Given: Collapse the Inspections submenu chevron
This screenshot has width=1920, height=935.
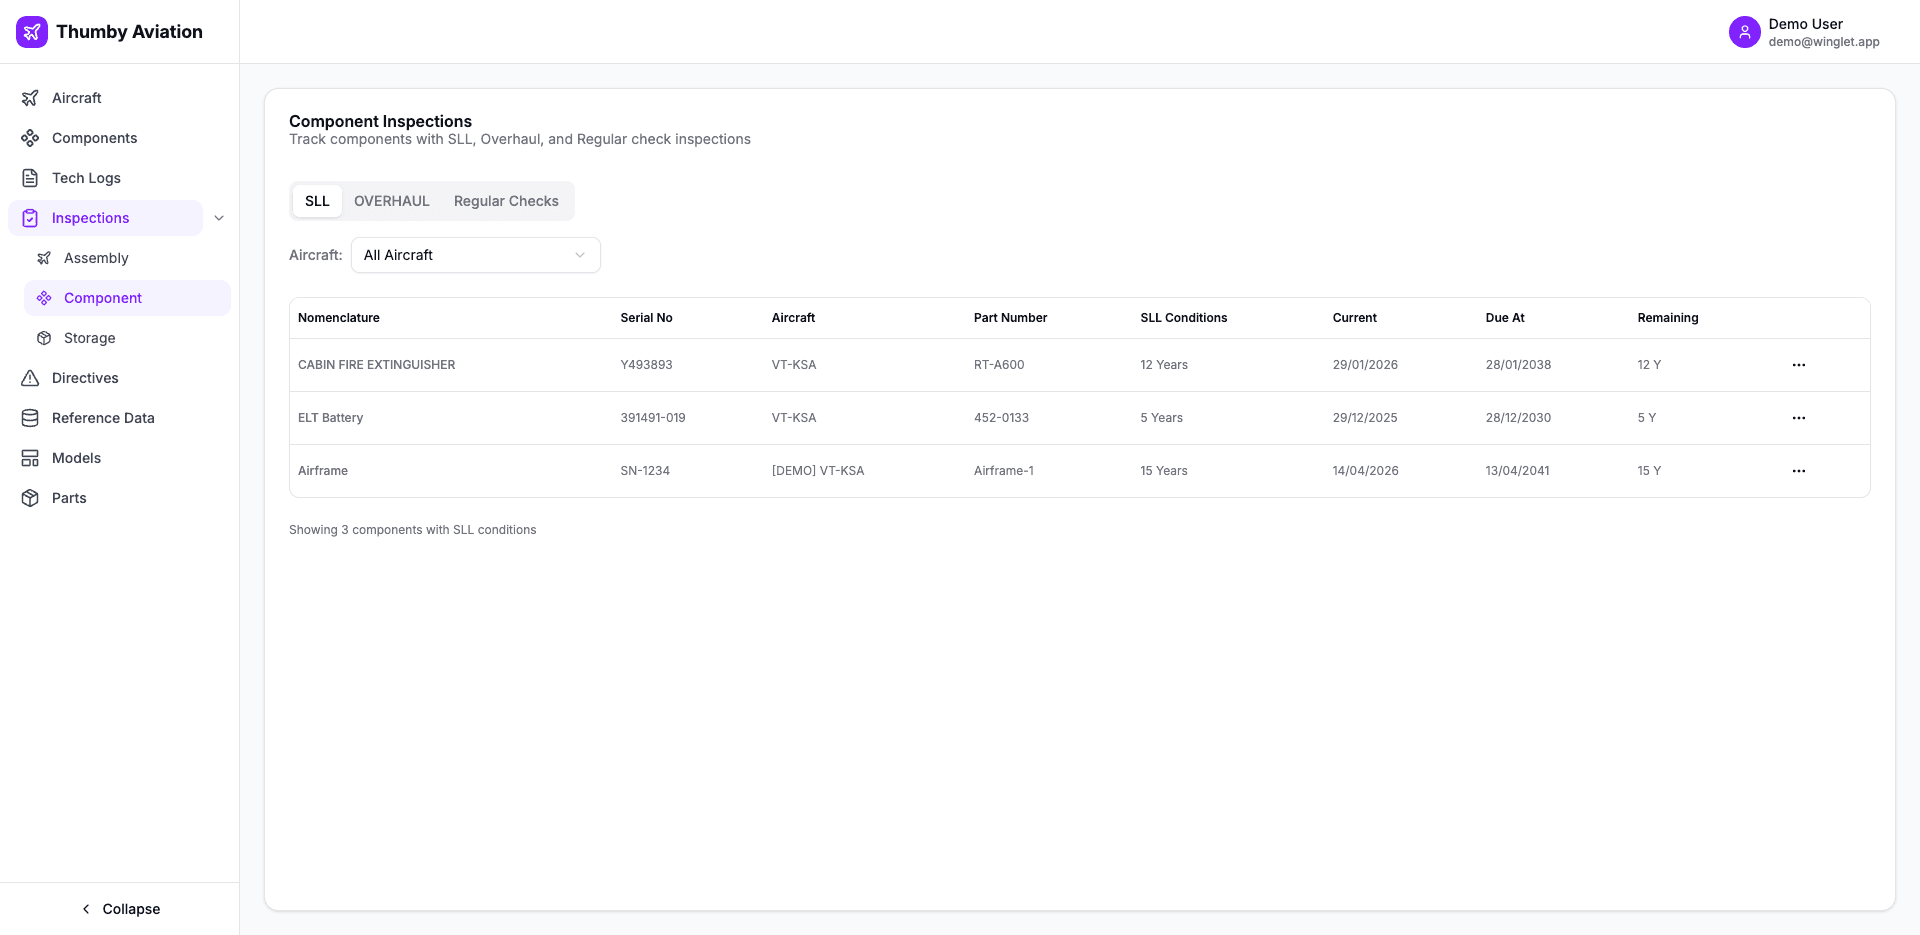Looking at the screenshot, I should [219, 218].
